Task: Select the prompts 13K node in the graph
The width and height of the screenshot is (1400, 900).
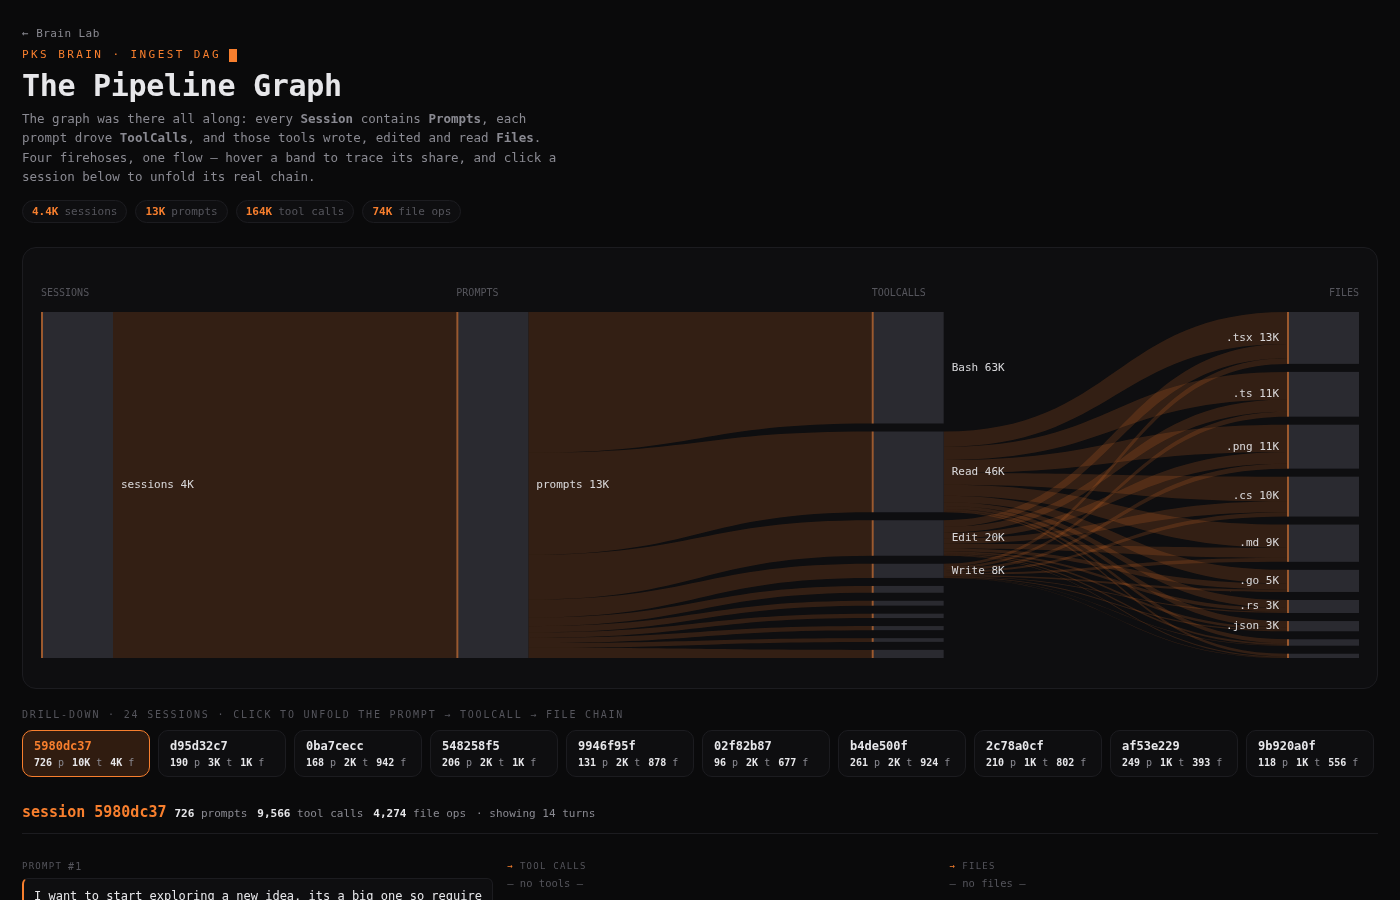Action: (493, 485)
